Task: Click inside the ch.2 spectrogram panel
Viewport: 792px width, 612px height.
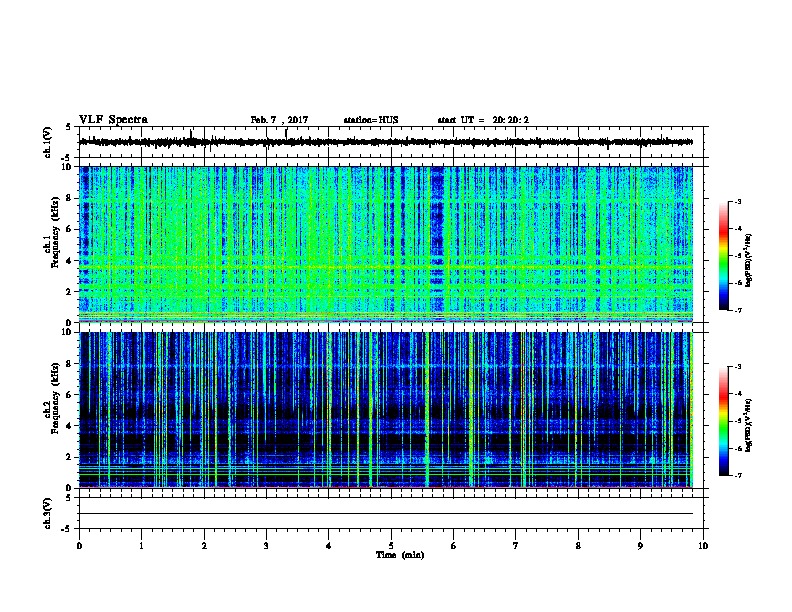Action: point(386,410)
